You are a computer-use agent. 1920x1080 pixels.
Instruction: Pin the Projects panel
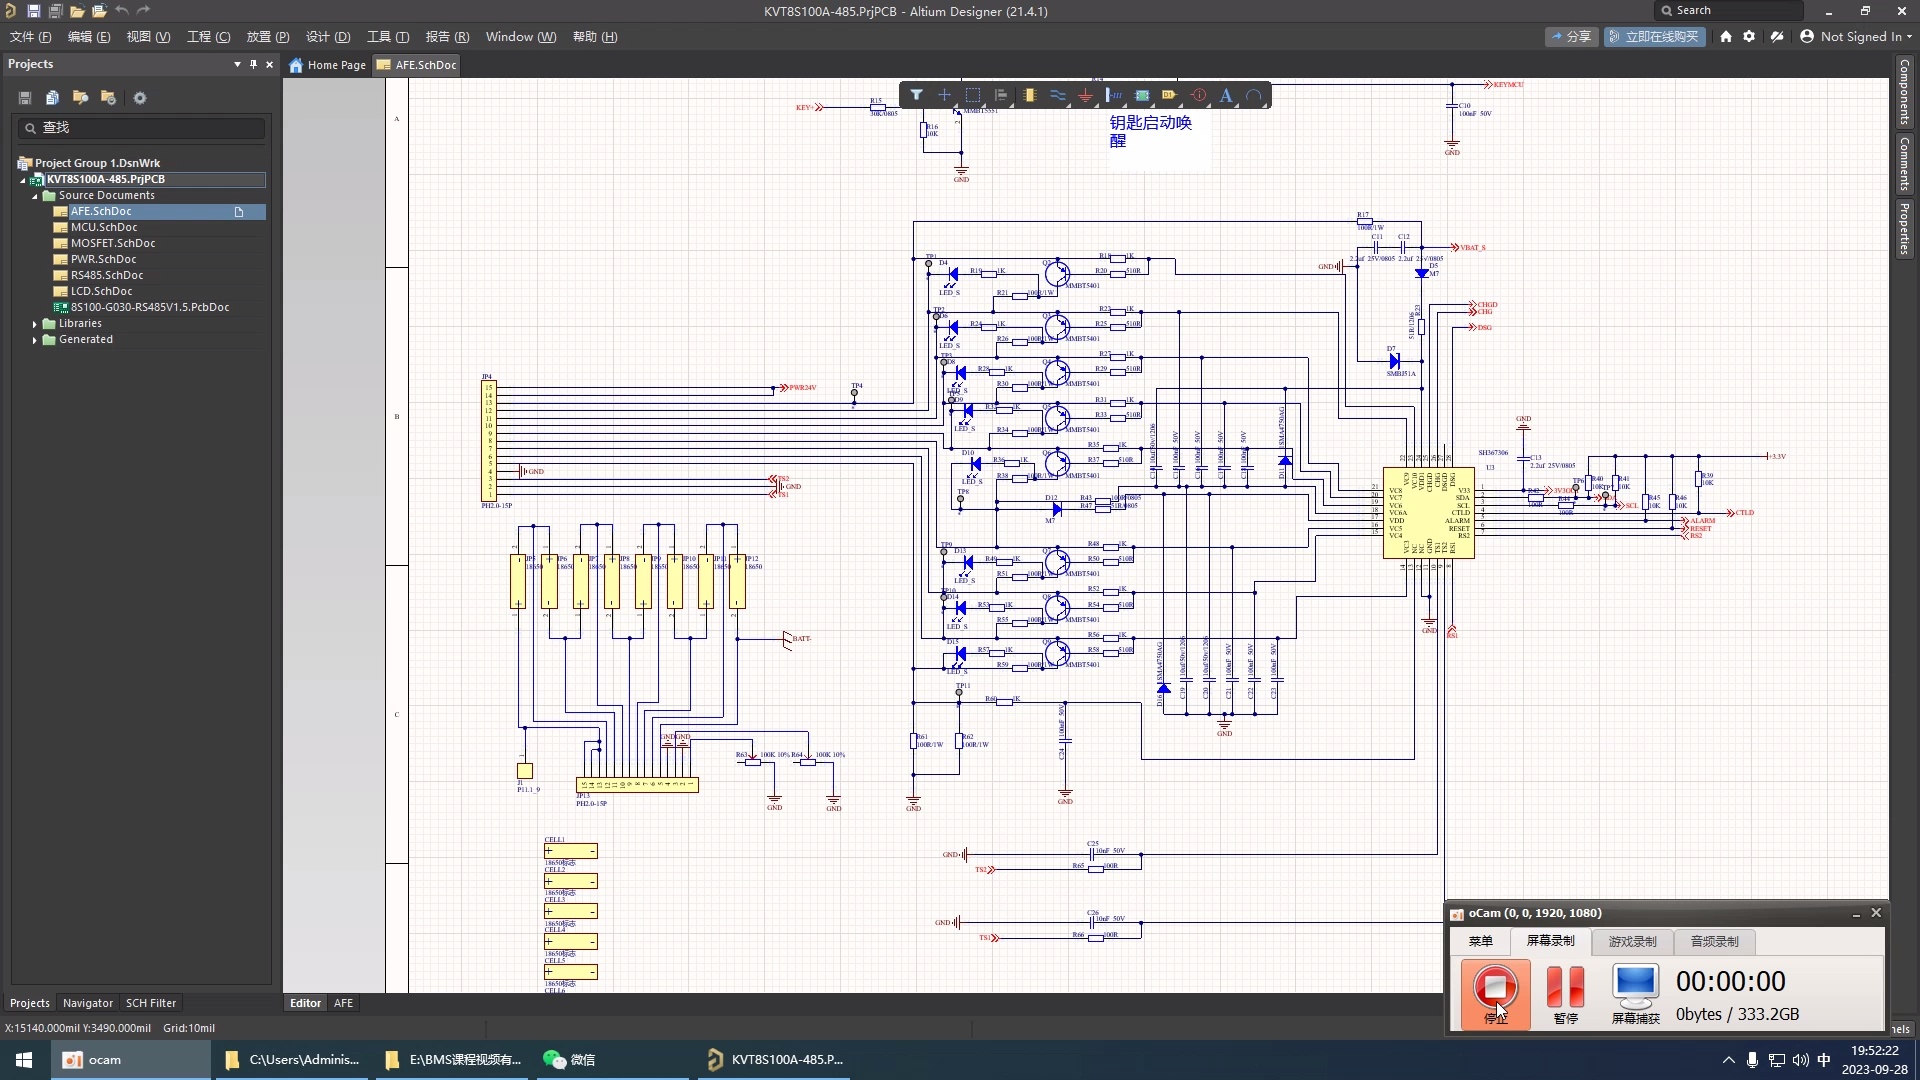[253, 64]
